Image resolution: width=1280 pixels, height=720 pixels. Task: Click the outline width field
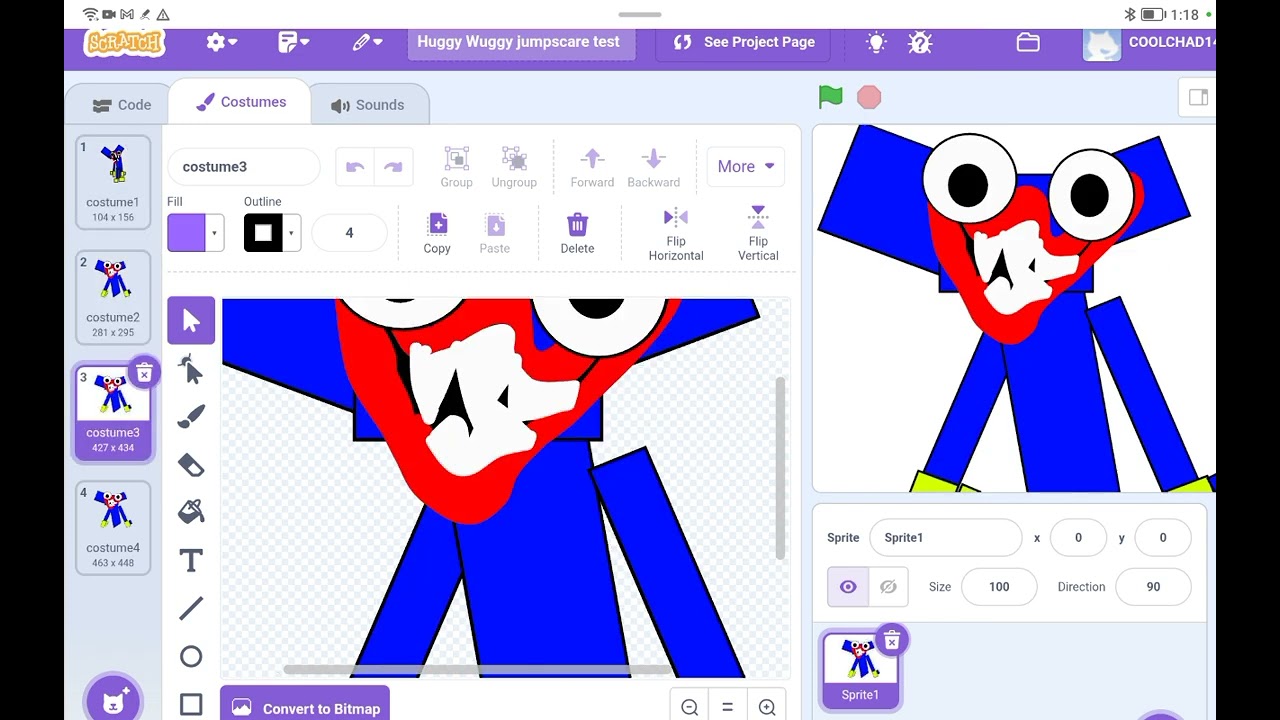click(349, 233)
